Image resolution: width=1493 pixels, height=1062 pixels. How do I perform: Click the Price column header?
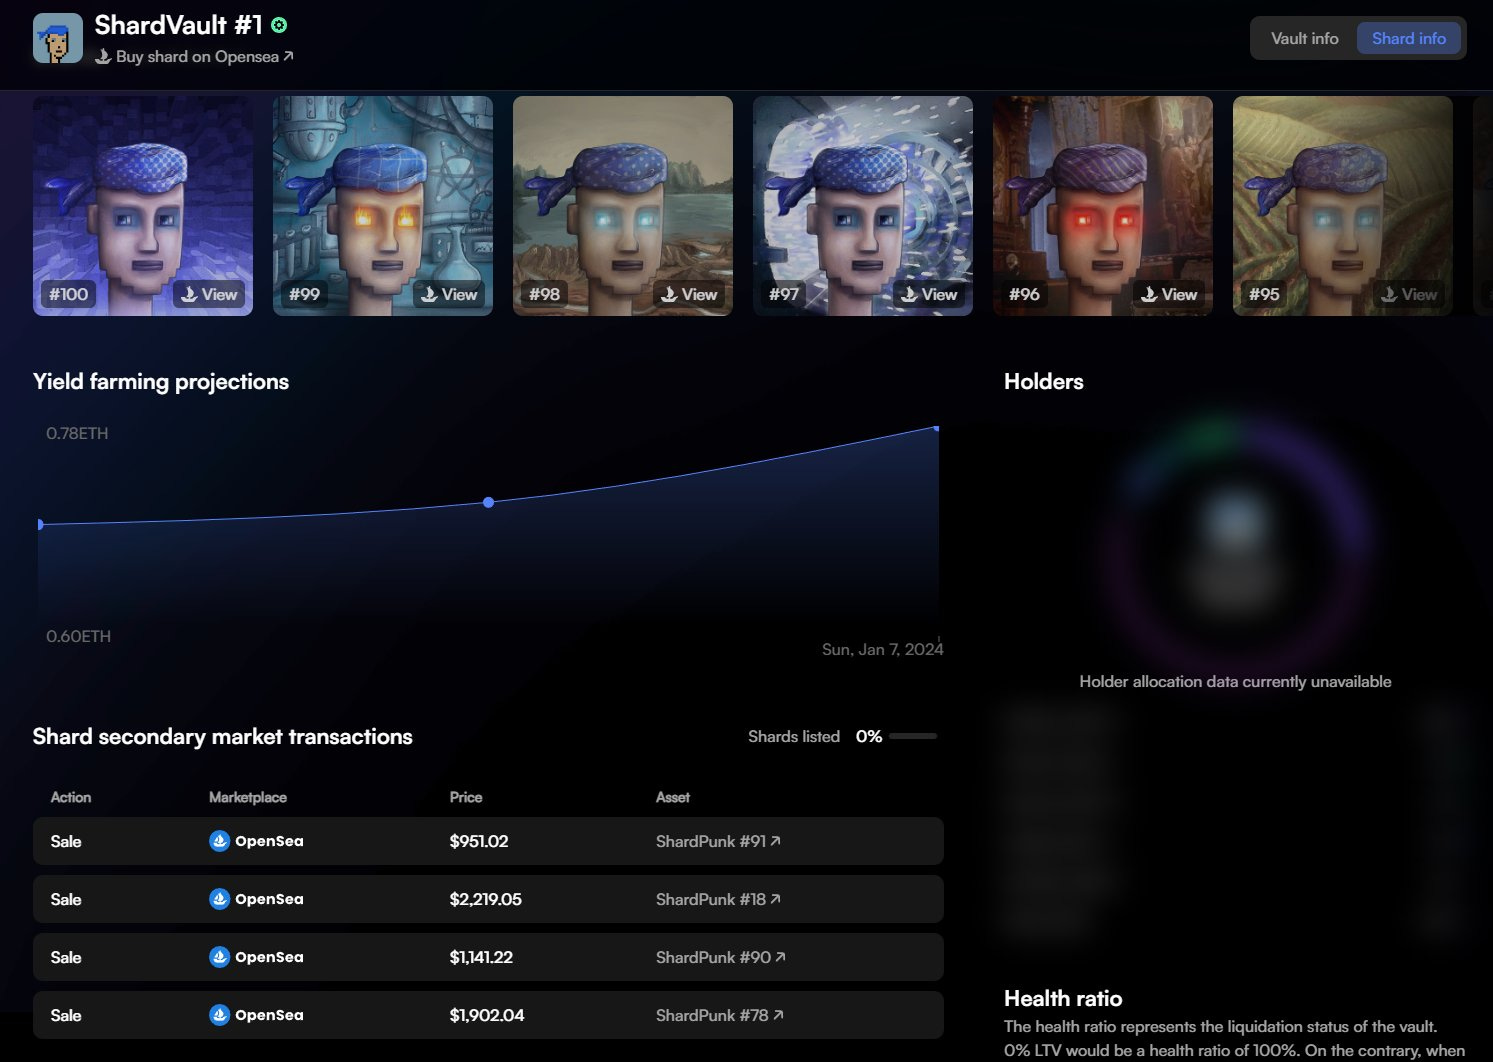pyautogui.click(x=466, y=797)
